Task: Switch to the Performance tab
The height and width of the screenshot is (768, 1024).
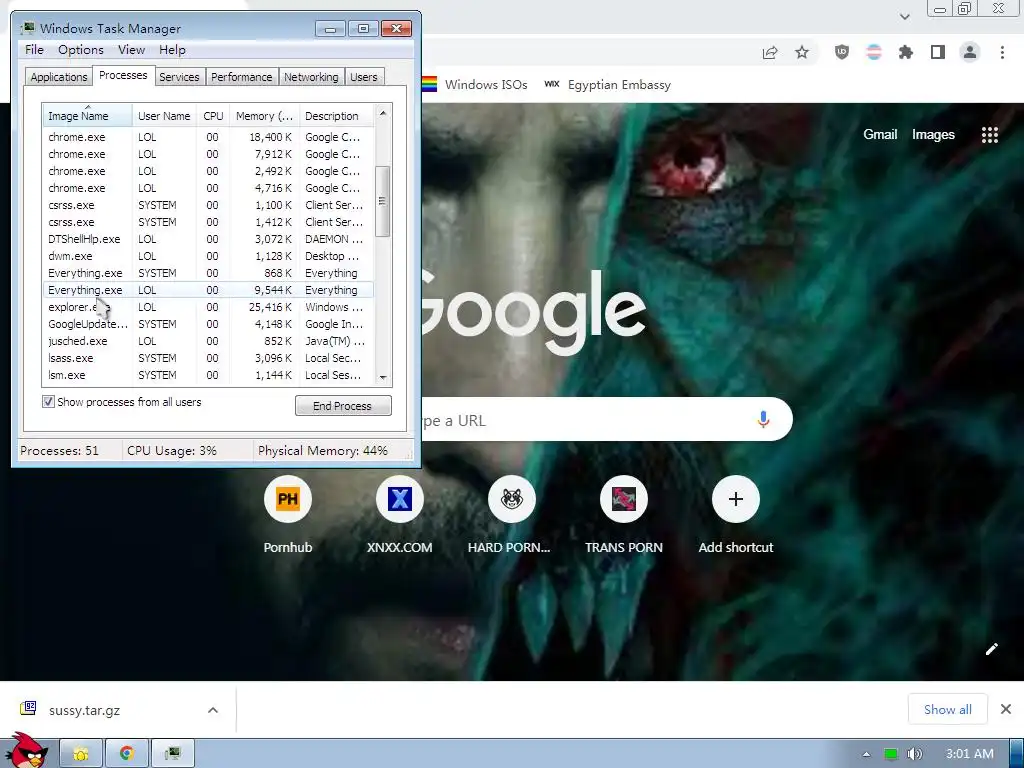Action: pyautogui.click(x=242, y=77)
